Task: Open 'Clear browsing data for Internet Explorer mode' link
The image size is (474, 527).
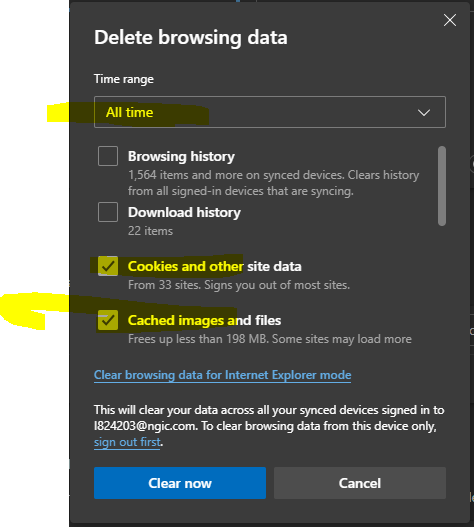Action: click(223, 375)
